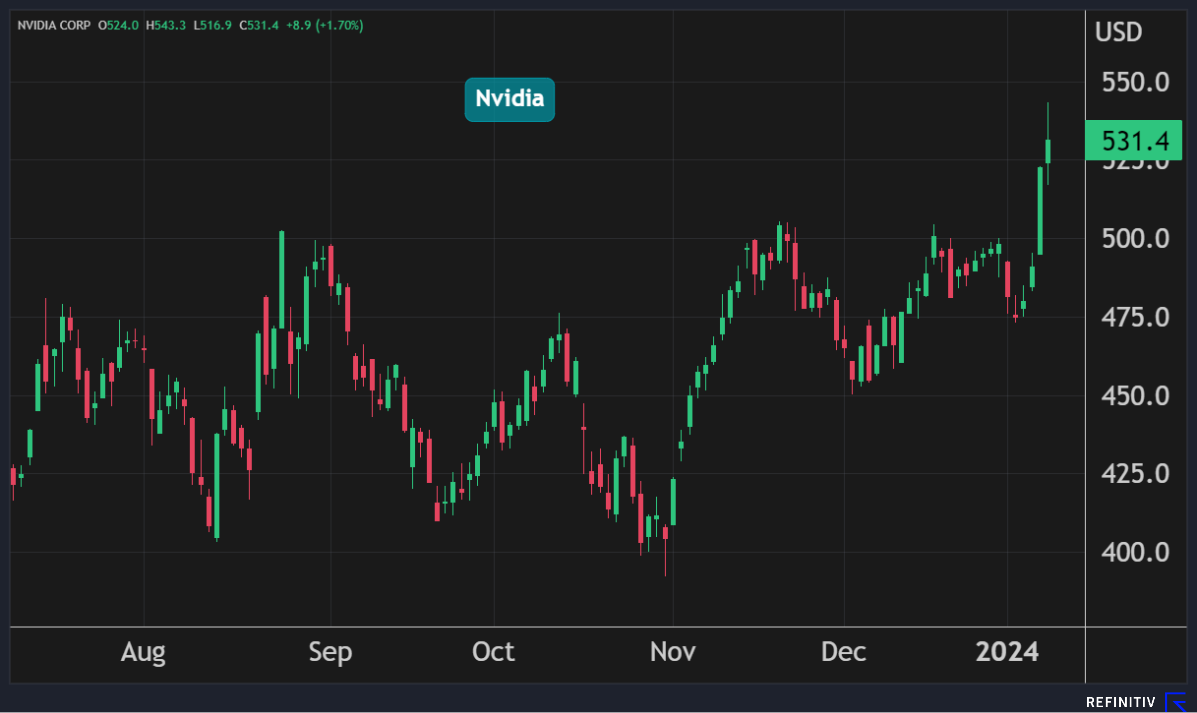The width and height of the screenshot is (1197, 713).
Task: Click the Aug label on time axis
Action: tap(143, 652)
